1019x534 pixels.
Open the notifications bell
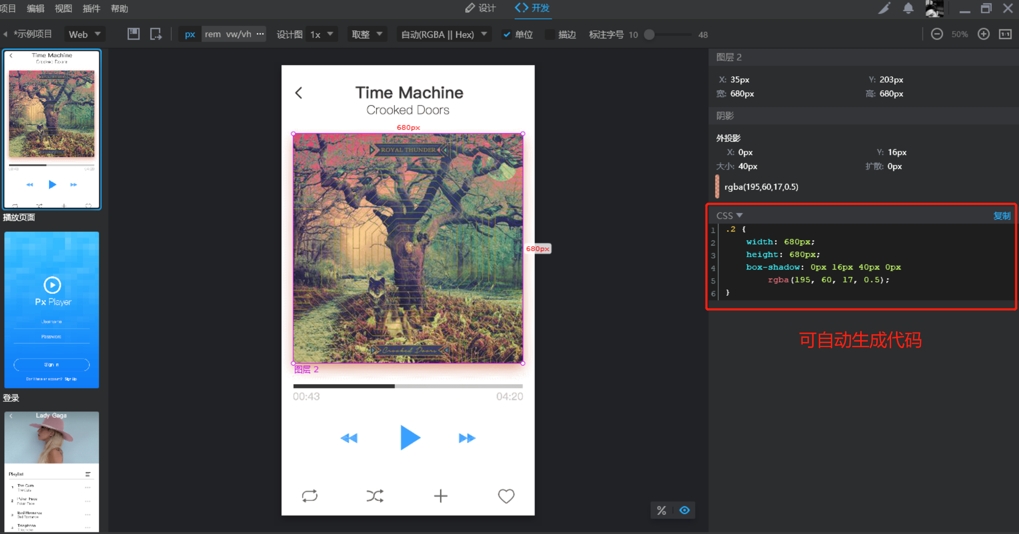[x=908, y=9]
